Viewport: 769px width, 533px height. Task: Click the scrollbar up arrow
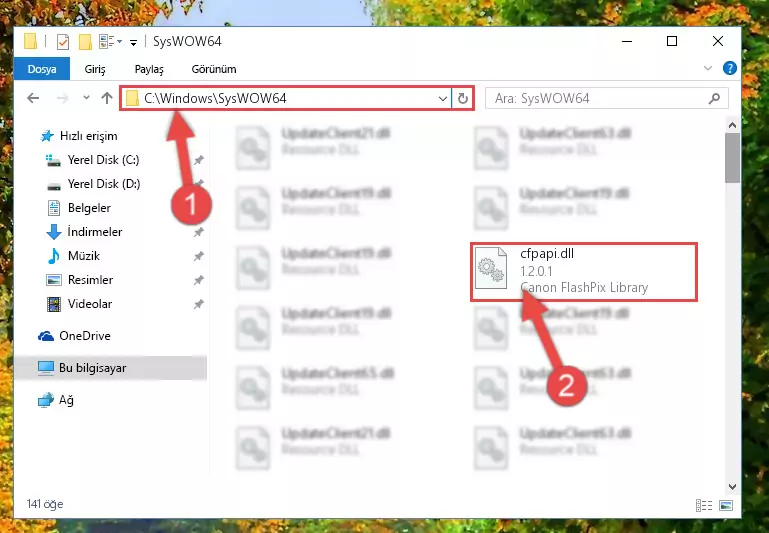732,125
